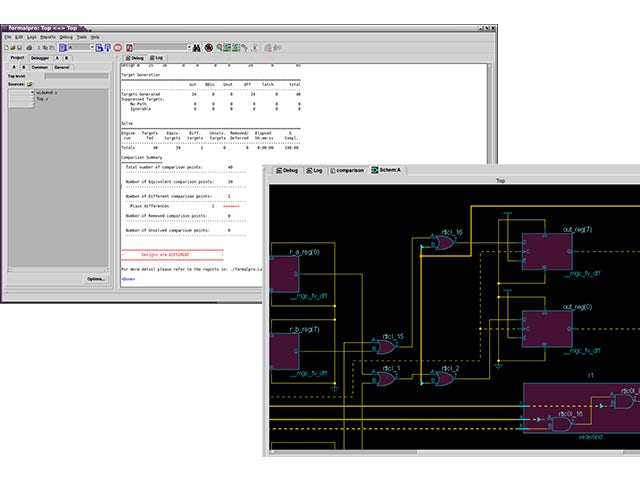Click the gray wrench-like toolbar icon

coord(244,48)
